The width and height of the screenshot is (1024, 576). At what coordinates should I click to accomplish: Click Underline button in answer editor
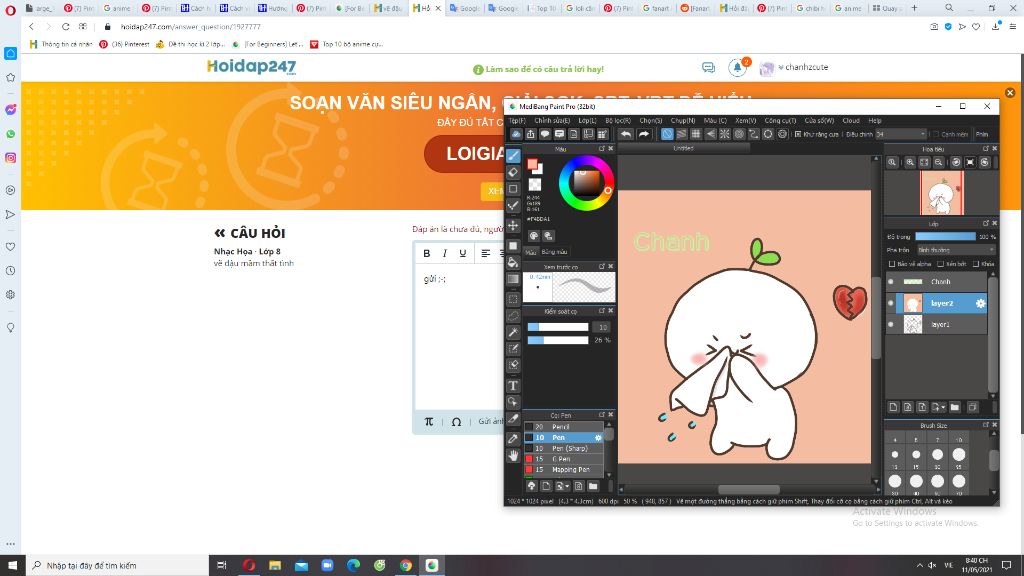462,253
